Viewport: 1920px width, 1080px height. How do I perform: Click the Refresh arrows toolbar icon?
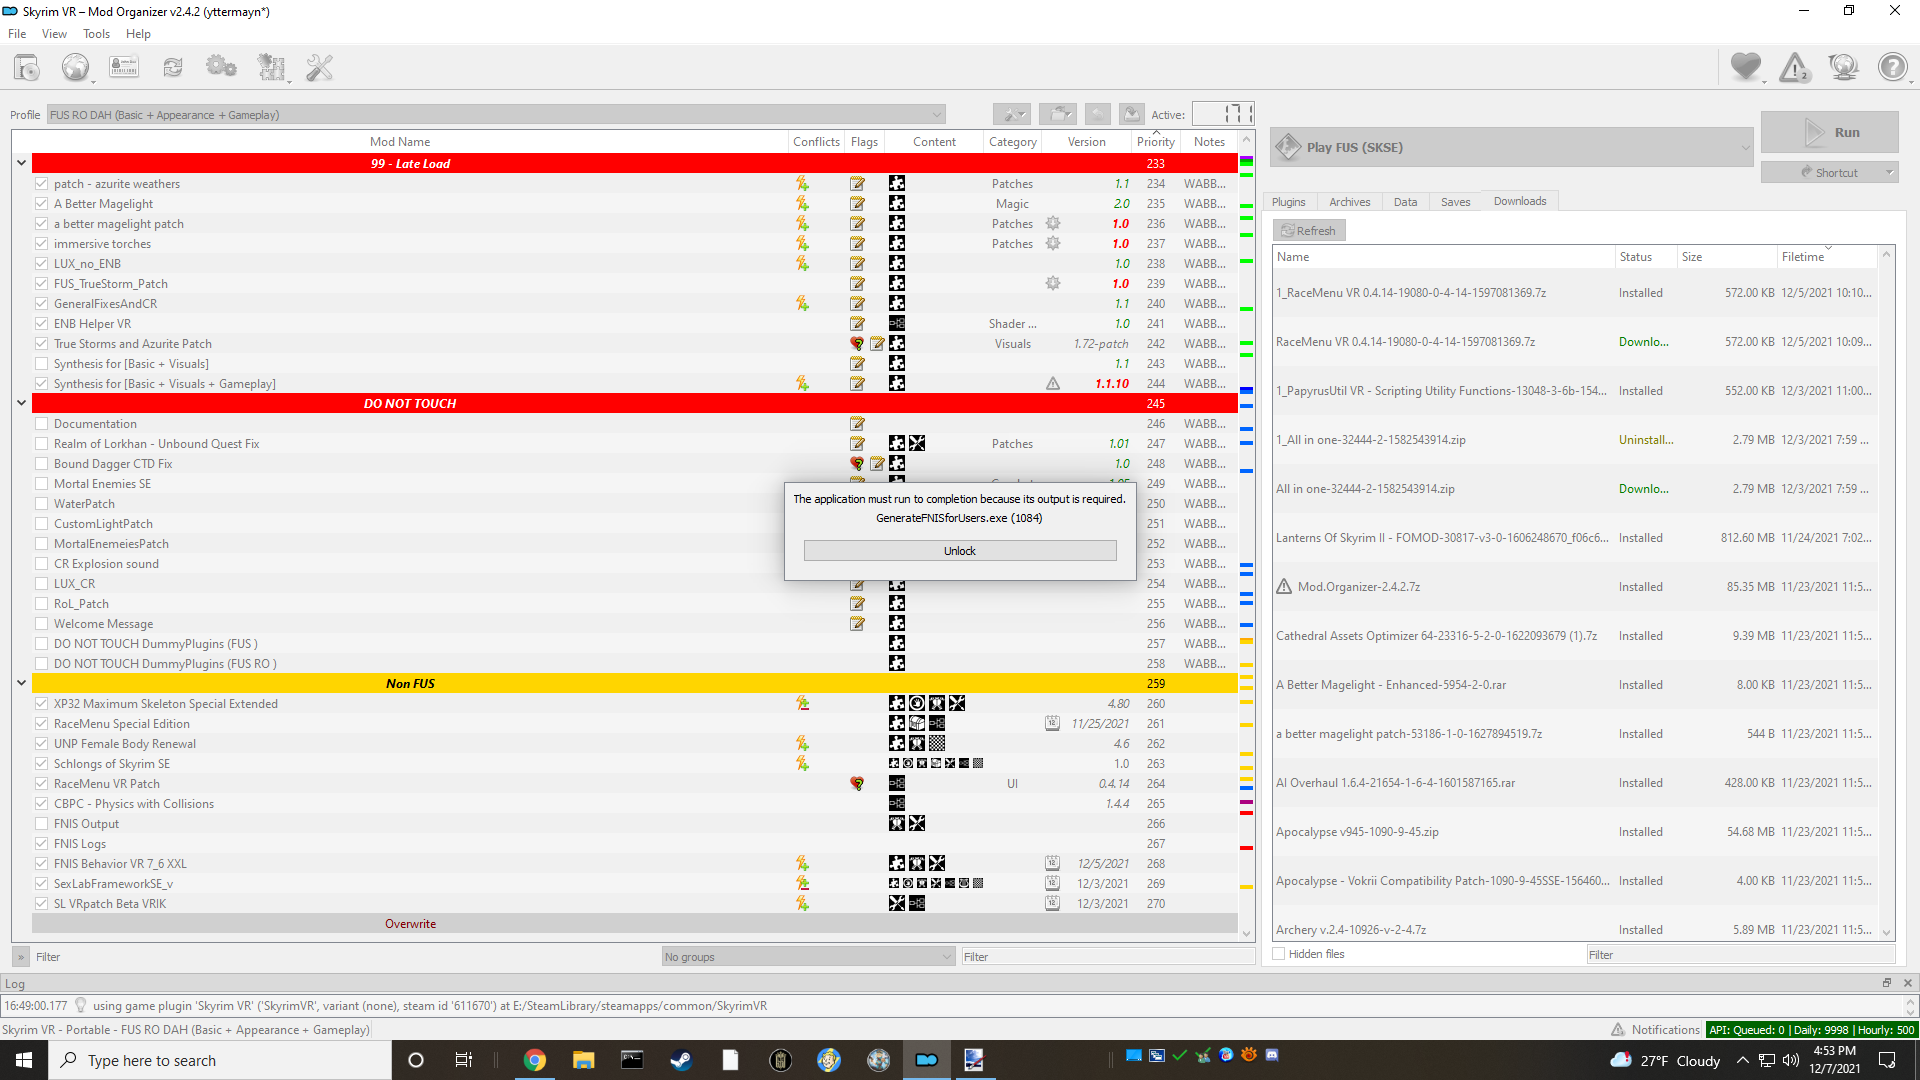click(x=173, y=68)
